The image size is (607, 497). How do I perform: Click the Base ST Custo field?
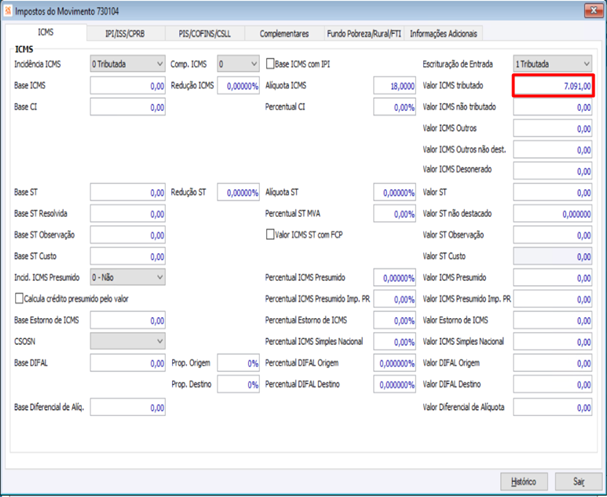(x=128, y=256)
